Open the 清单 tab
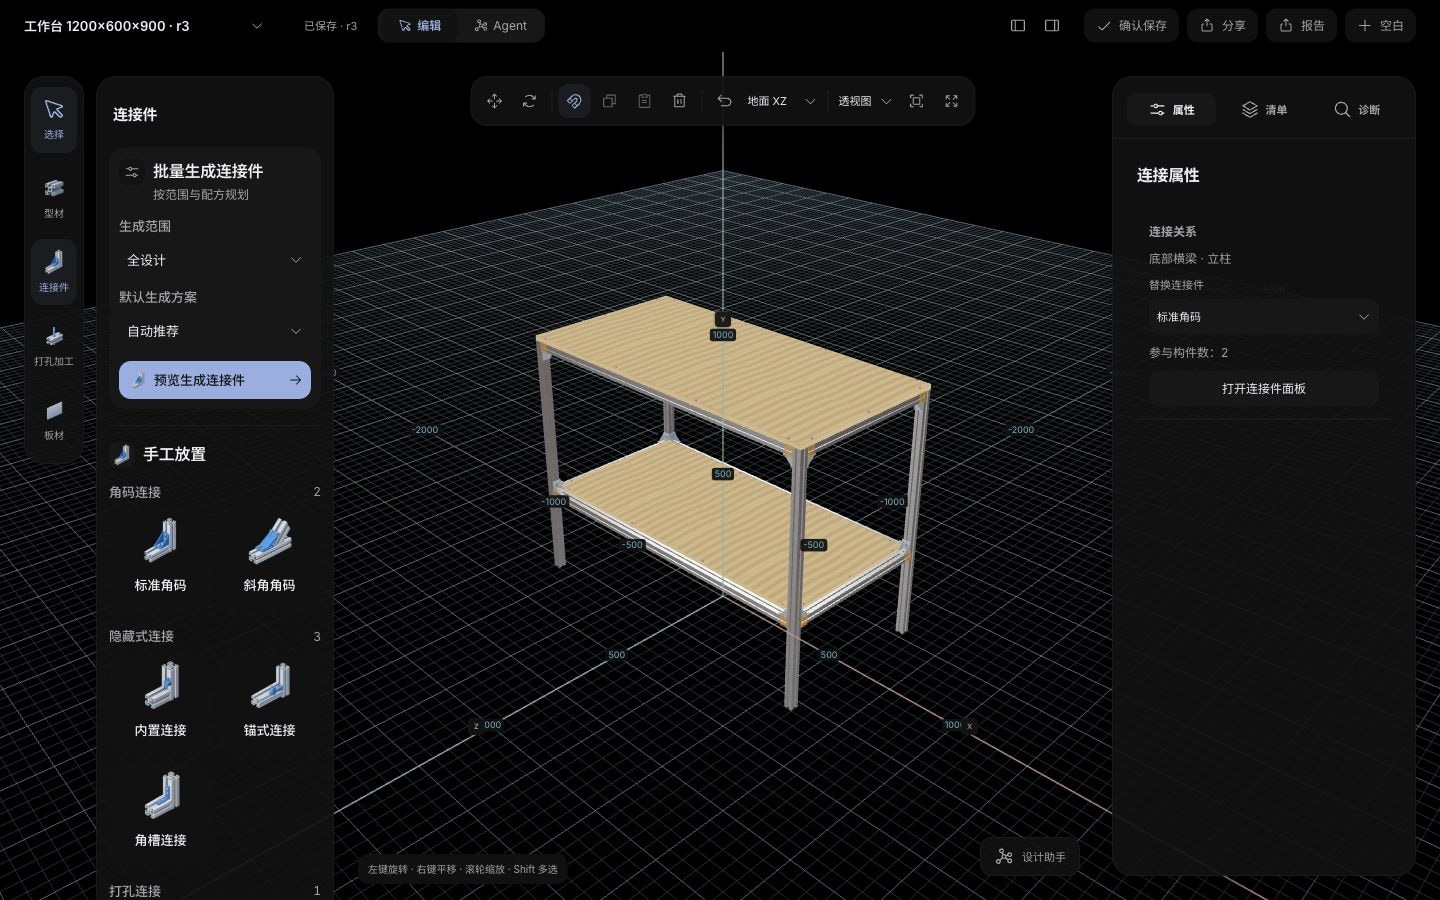Viewport: 1440px width, 900px height. tap(1264, 110)
